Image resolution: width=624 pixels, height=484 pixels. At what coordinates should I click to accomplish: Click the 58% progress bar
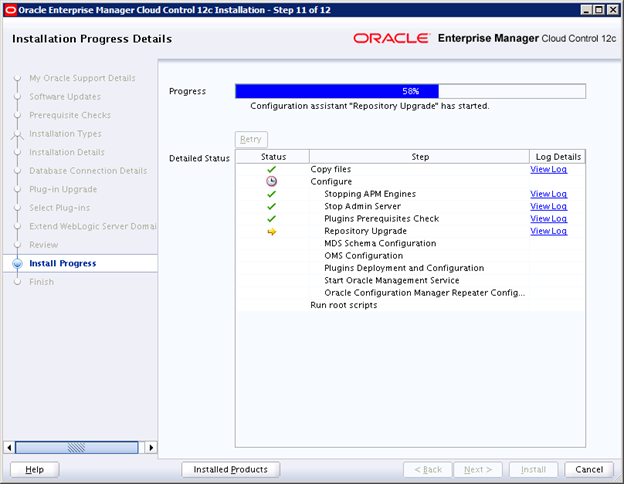410,91
